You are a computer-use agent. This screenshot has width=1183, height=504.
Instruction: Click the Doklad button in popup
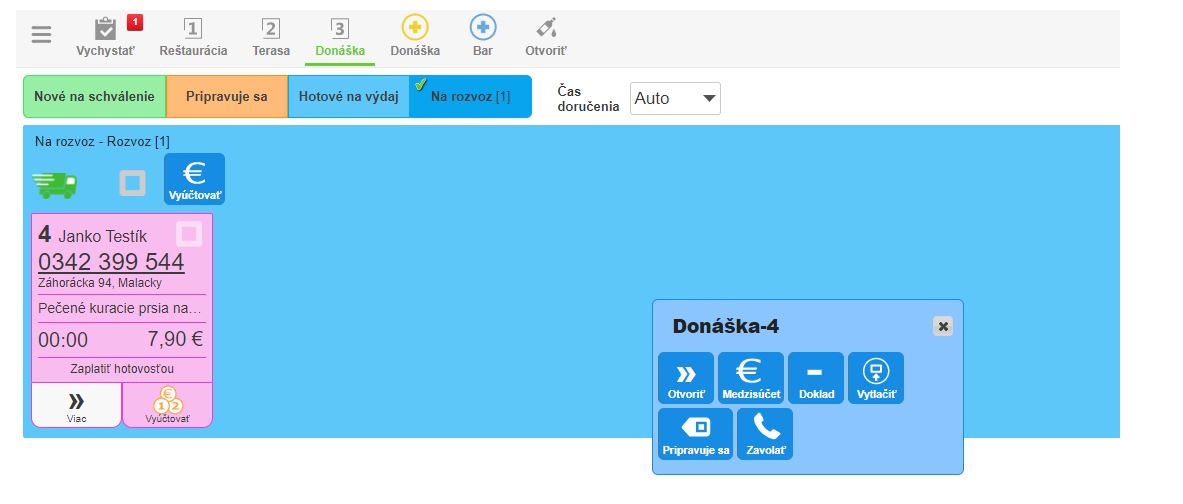coord(815,378)
